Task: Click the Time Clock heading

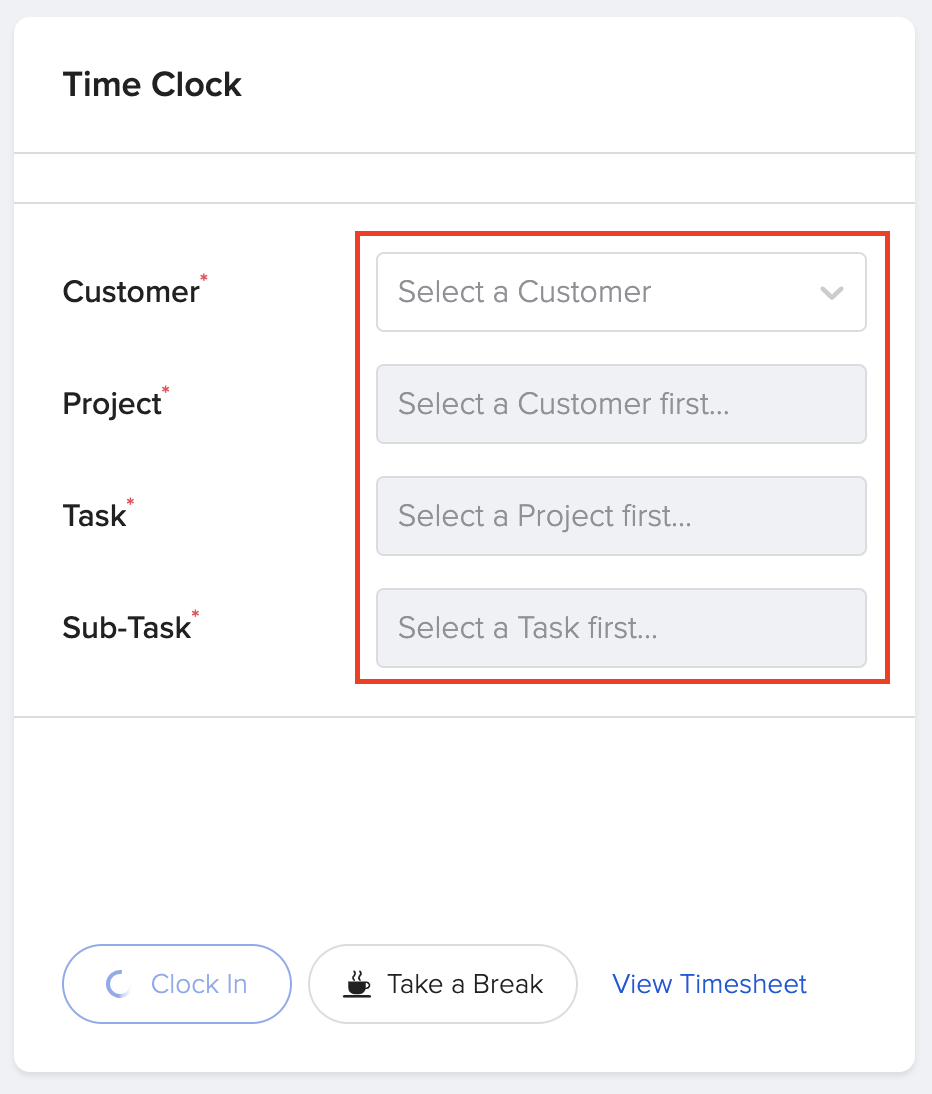Action: coord(152,85)
